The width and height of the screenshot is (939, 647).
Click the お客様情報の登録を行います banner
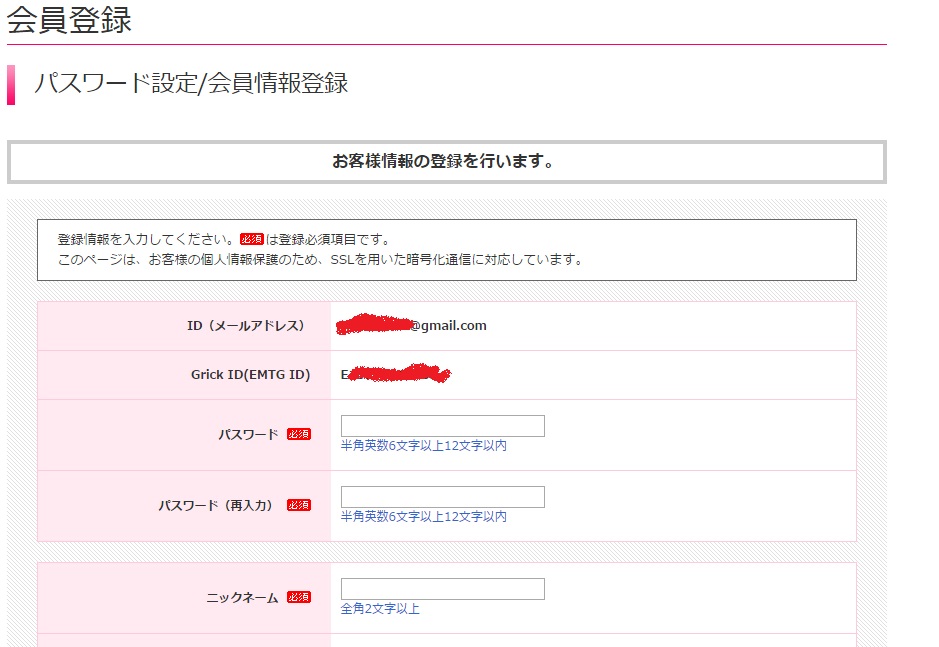(x=446, y=162)
